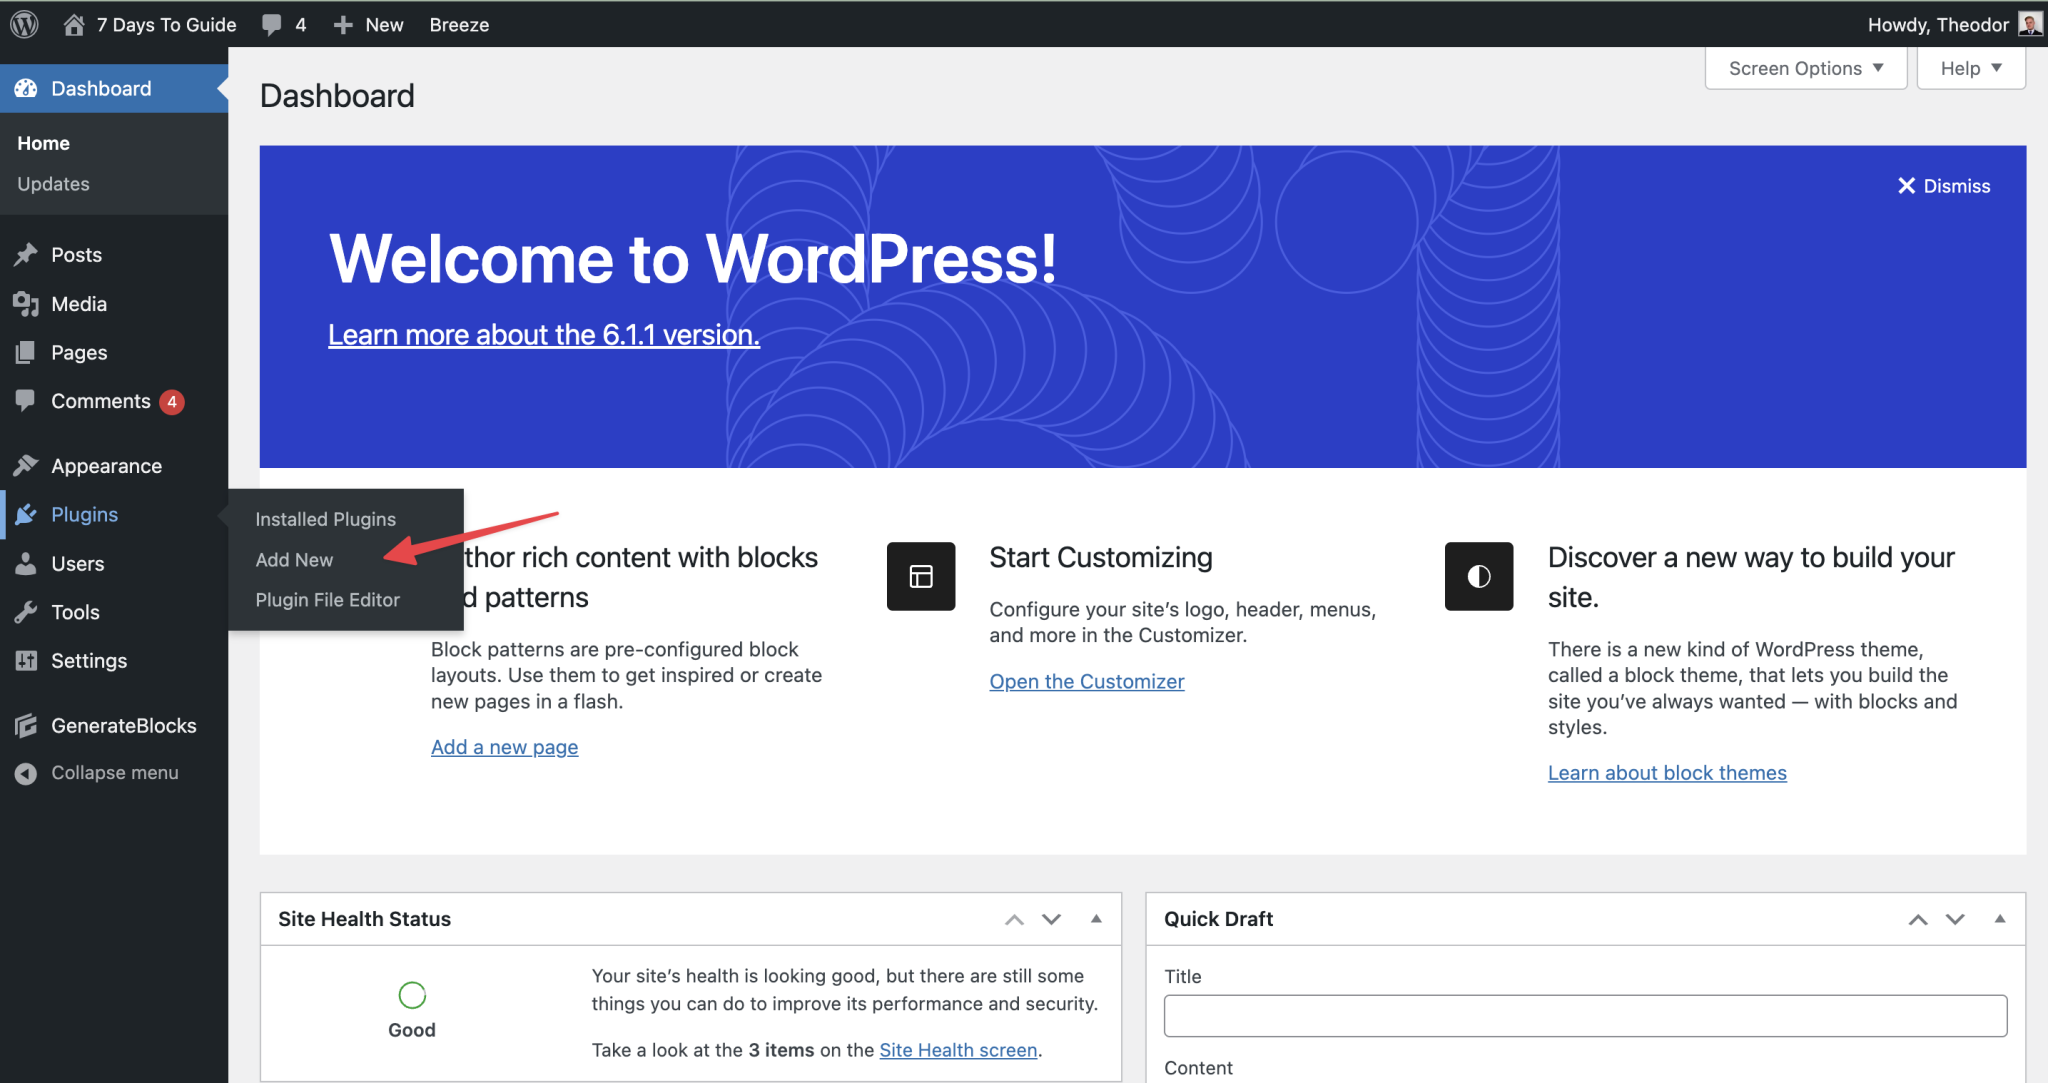
Task: Open the Media library icon
Action: pyautogui.click(x=26, y=304)
